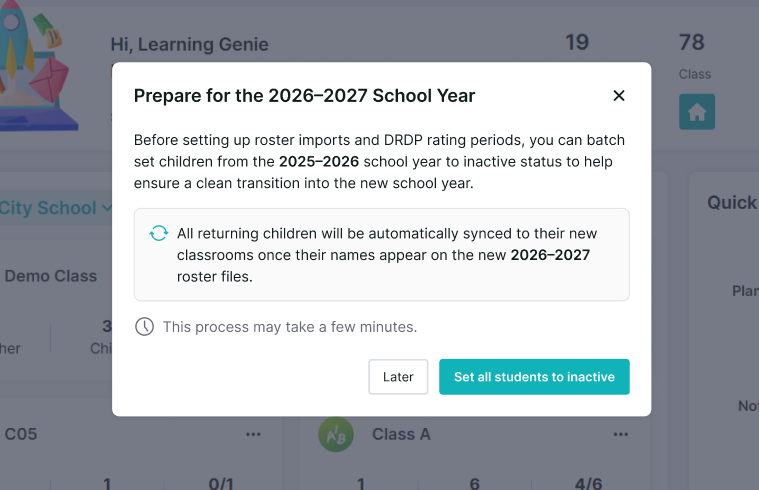Screen dimensions: 759x490
Task: Click the Hi, Learning Genie greeting
Action: tap(189, 45)
